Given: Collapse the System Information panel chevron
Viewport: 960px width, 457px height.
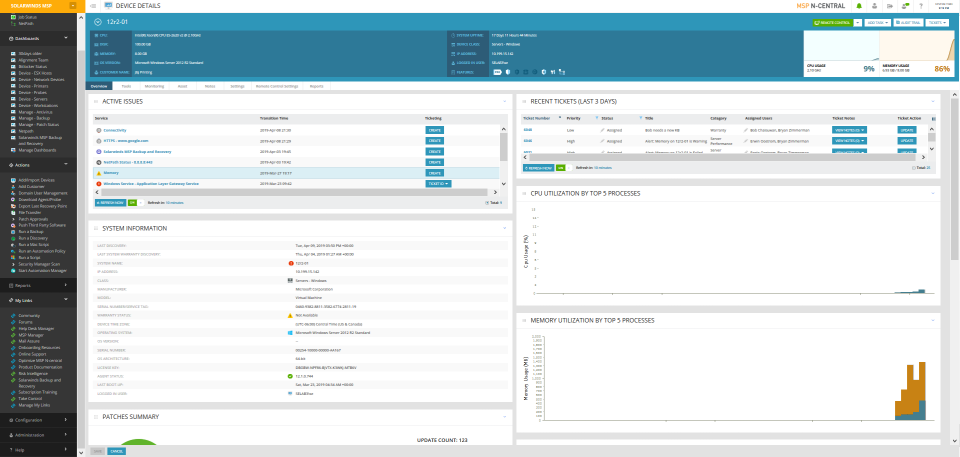Looking at the screenshot, I should click(504, 228).
